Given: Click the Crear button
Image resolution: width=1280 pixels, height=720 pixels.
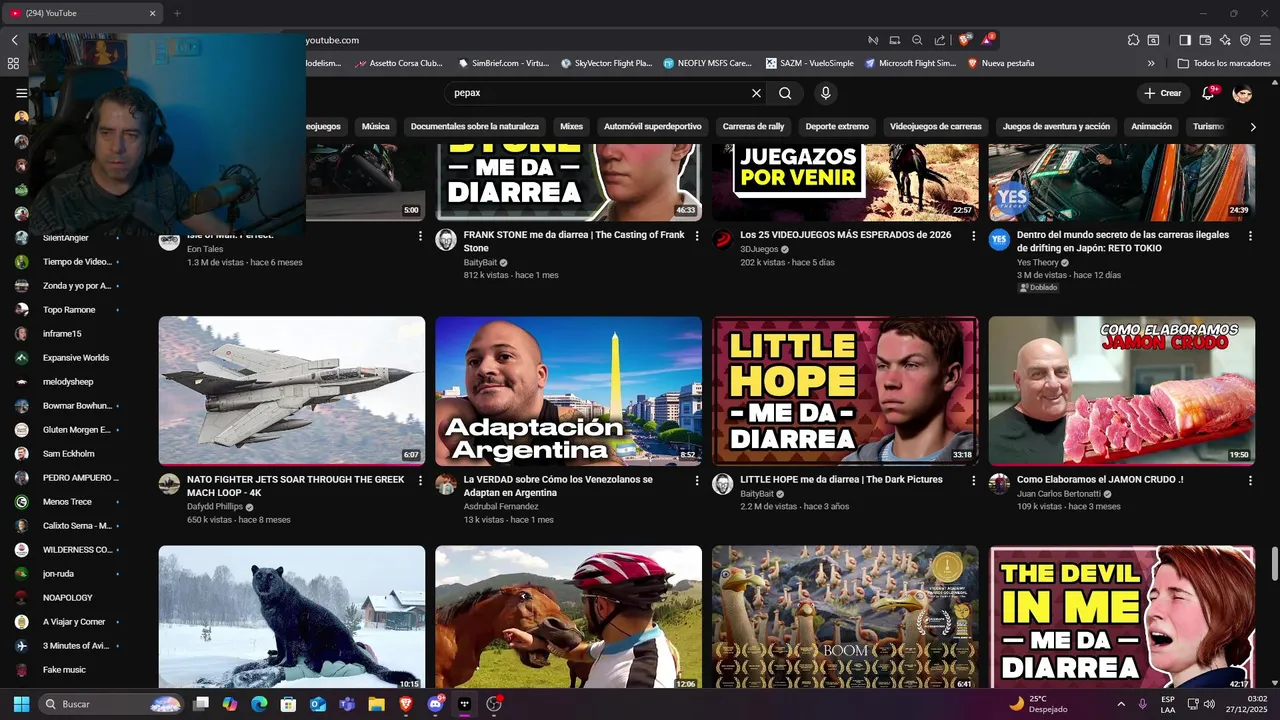Looking at the screenshot, I should click(1162, 93).
